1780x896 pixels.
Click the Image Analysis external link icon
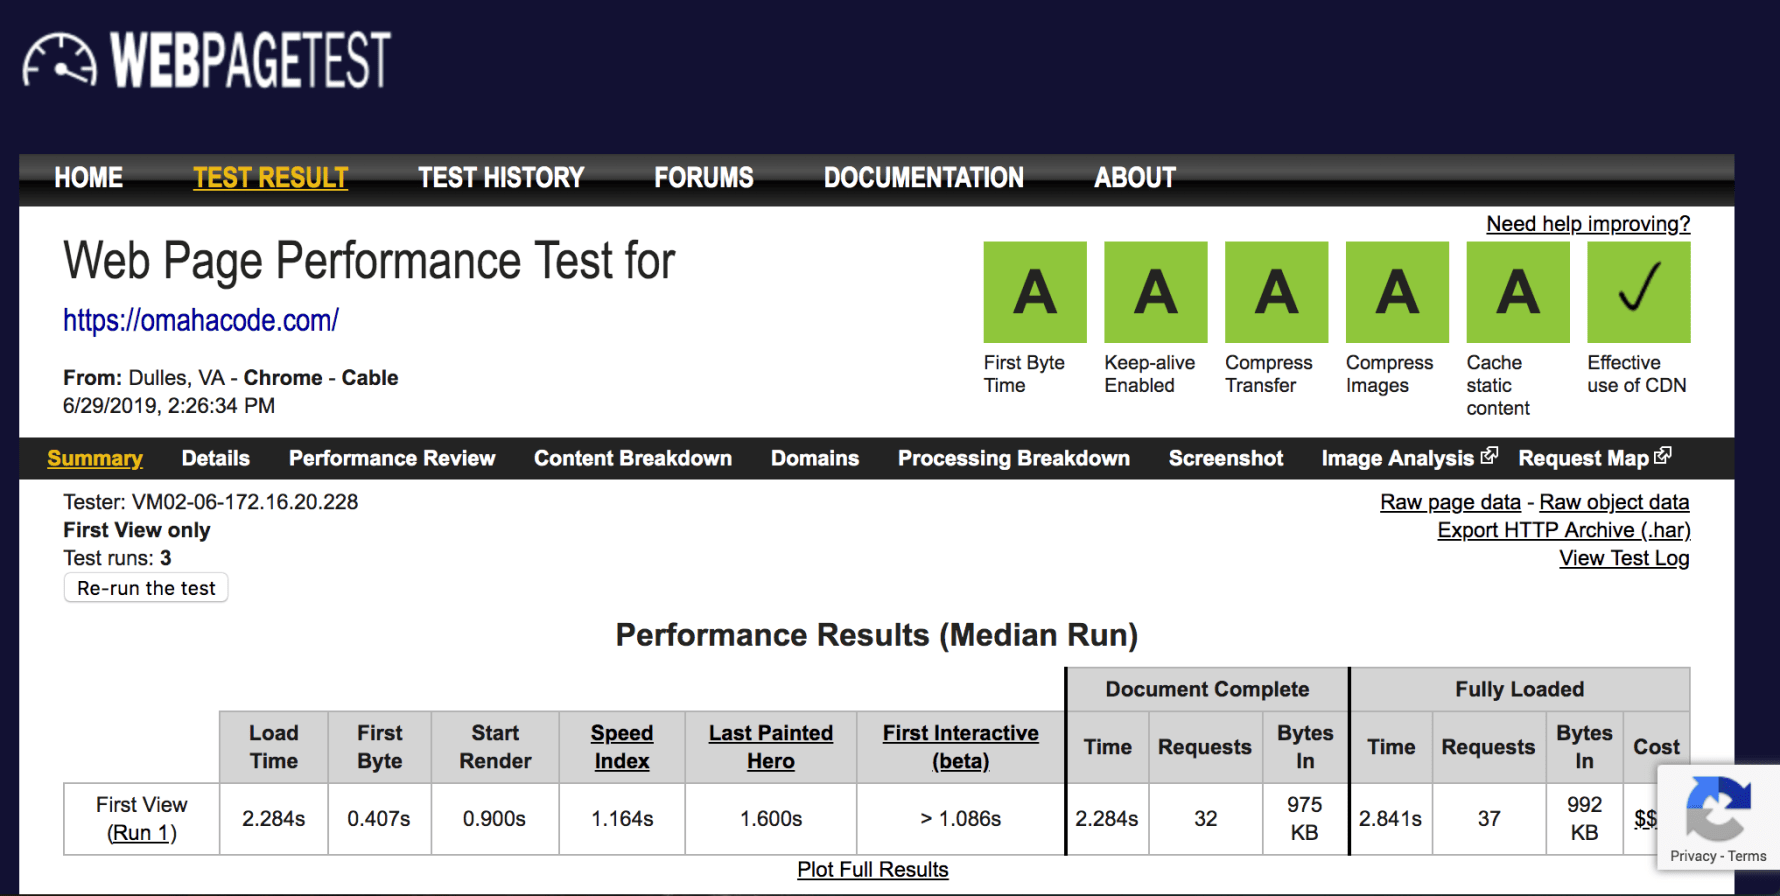click(1489, 456)
